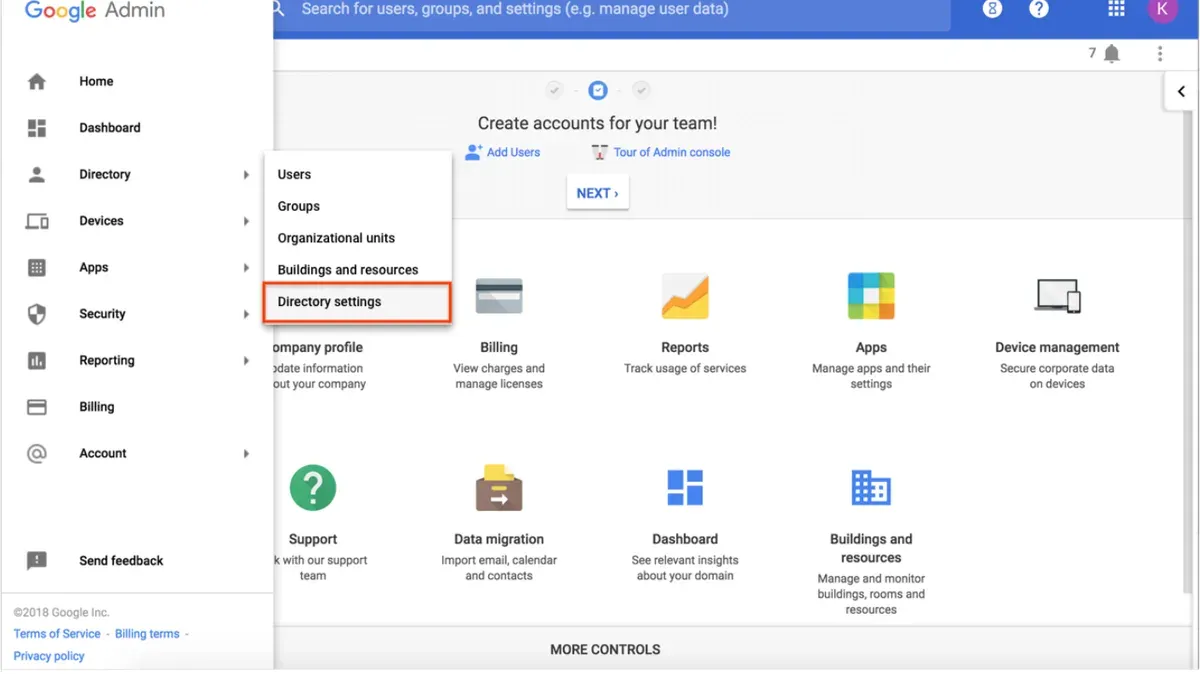The width and height of the screenshot is (1200, 675).
Task: Click the Home house icon in sidebar
Action: click(x=37, y=81)
